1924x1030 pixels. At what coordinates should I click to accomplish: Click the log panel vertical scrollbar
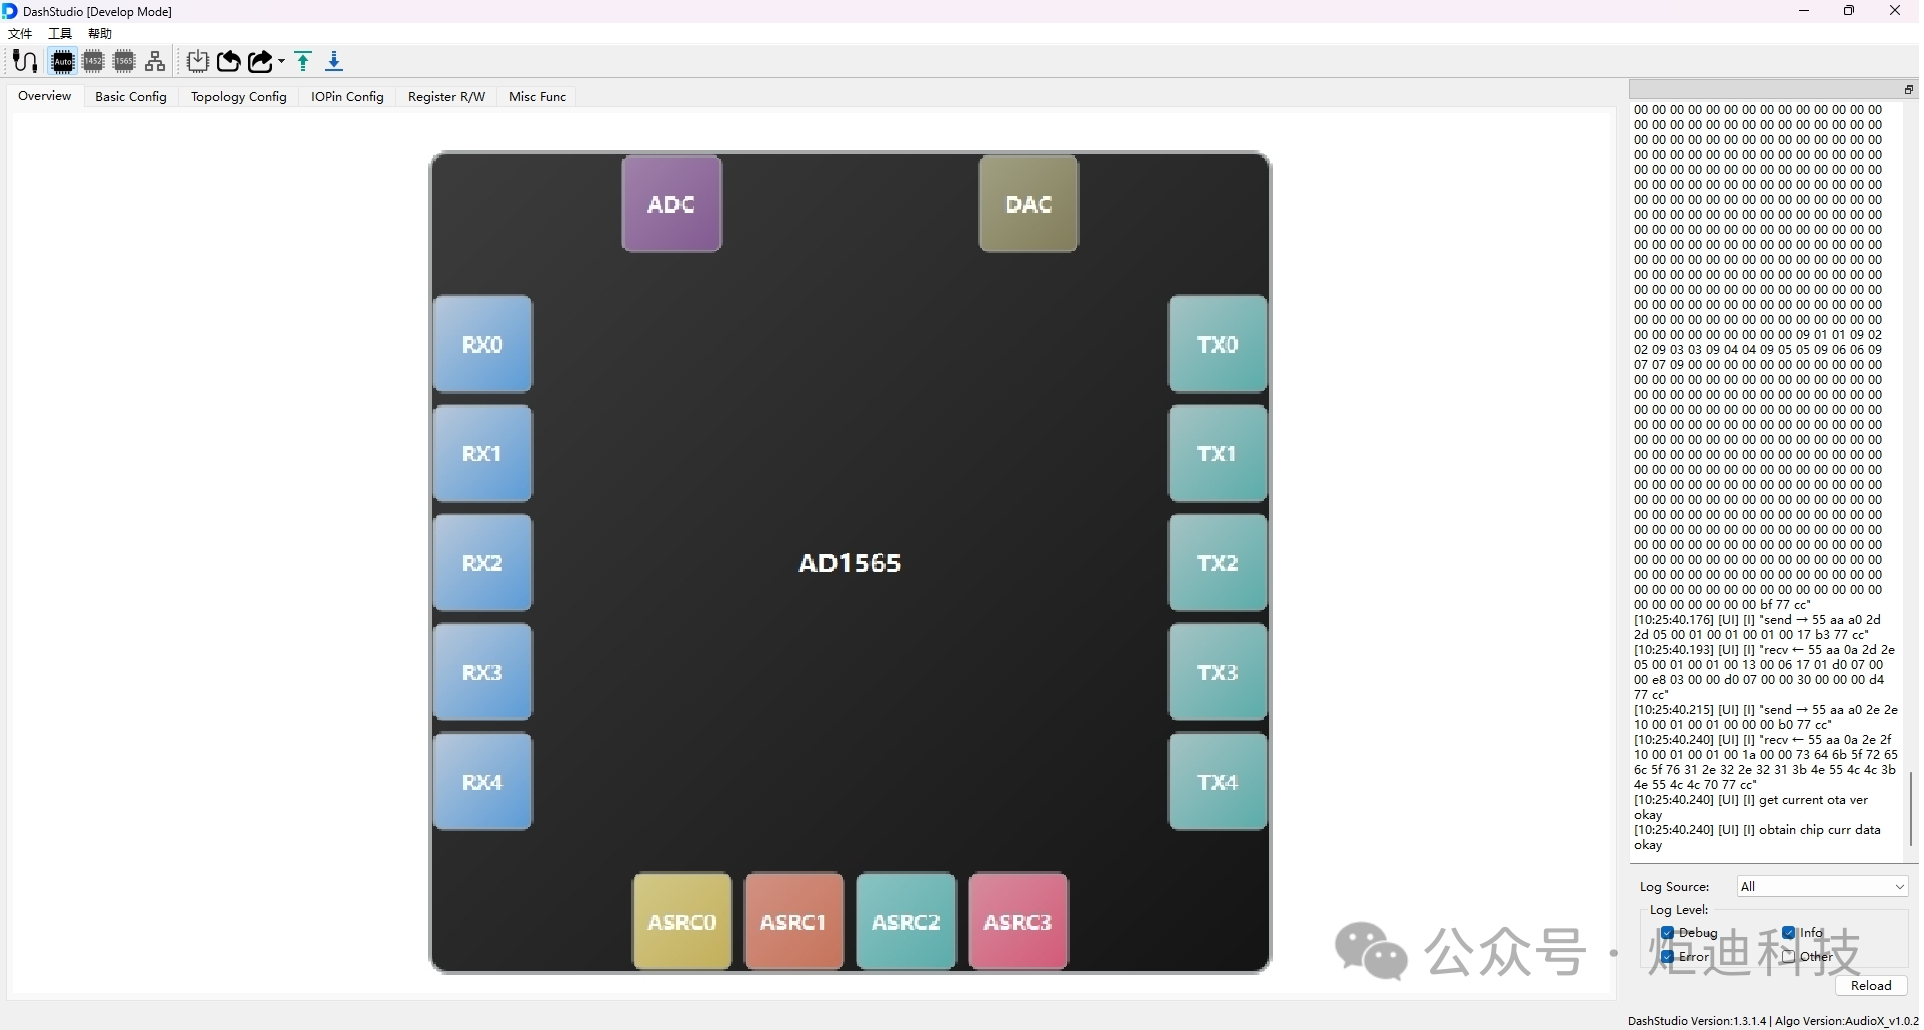[1911, 808]
